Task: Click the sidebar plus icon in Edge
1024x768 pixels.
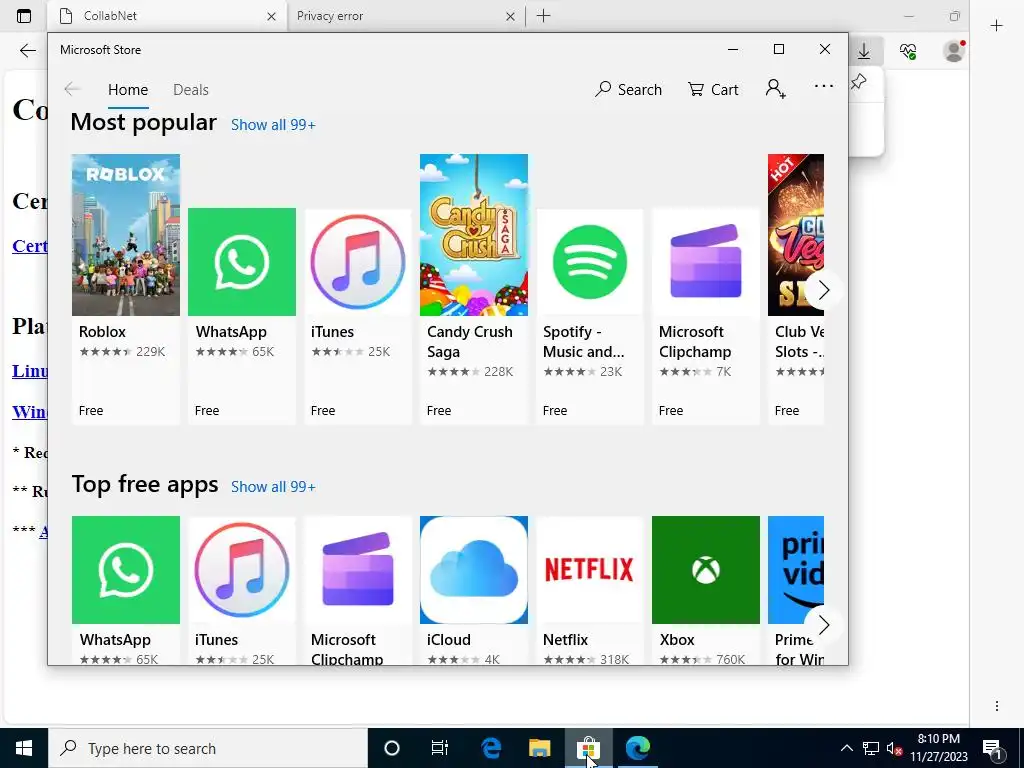Action: coord(997,25)
